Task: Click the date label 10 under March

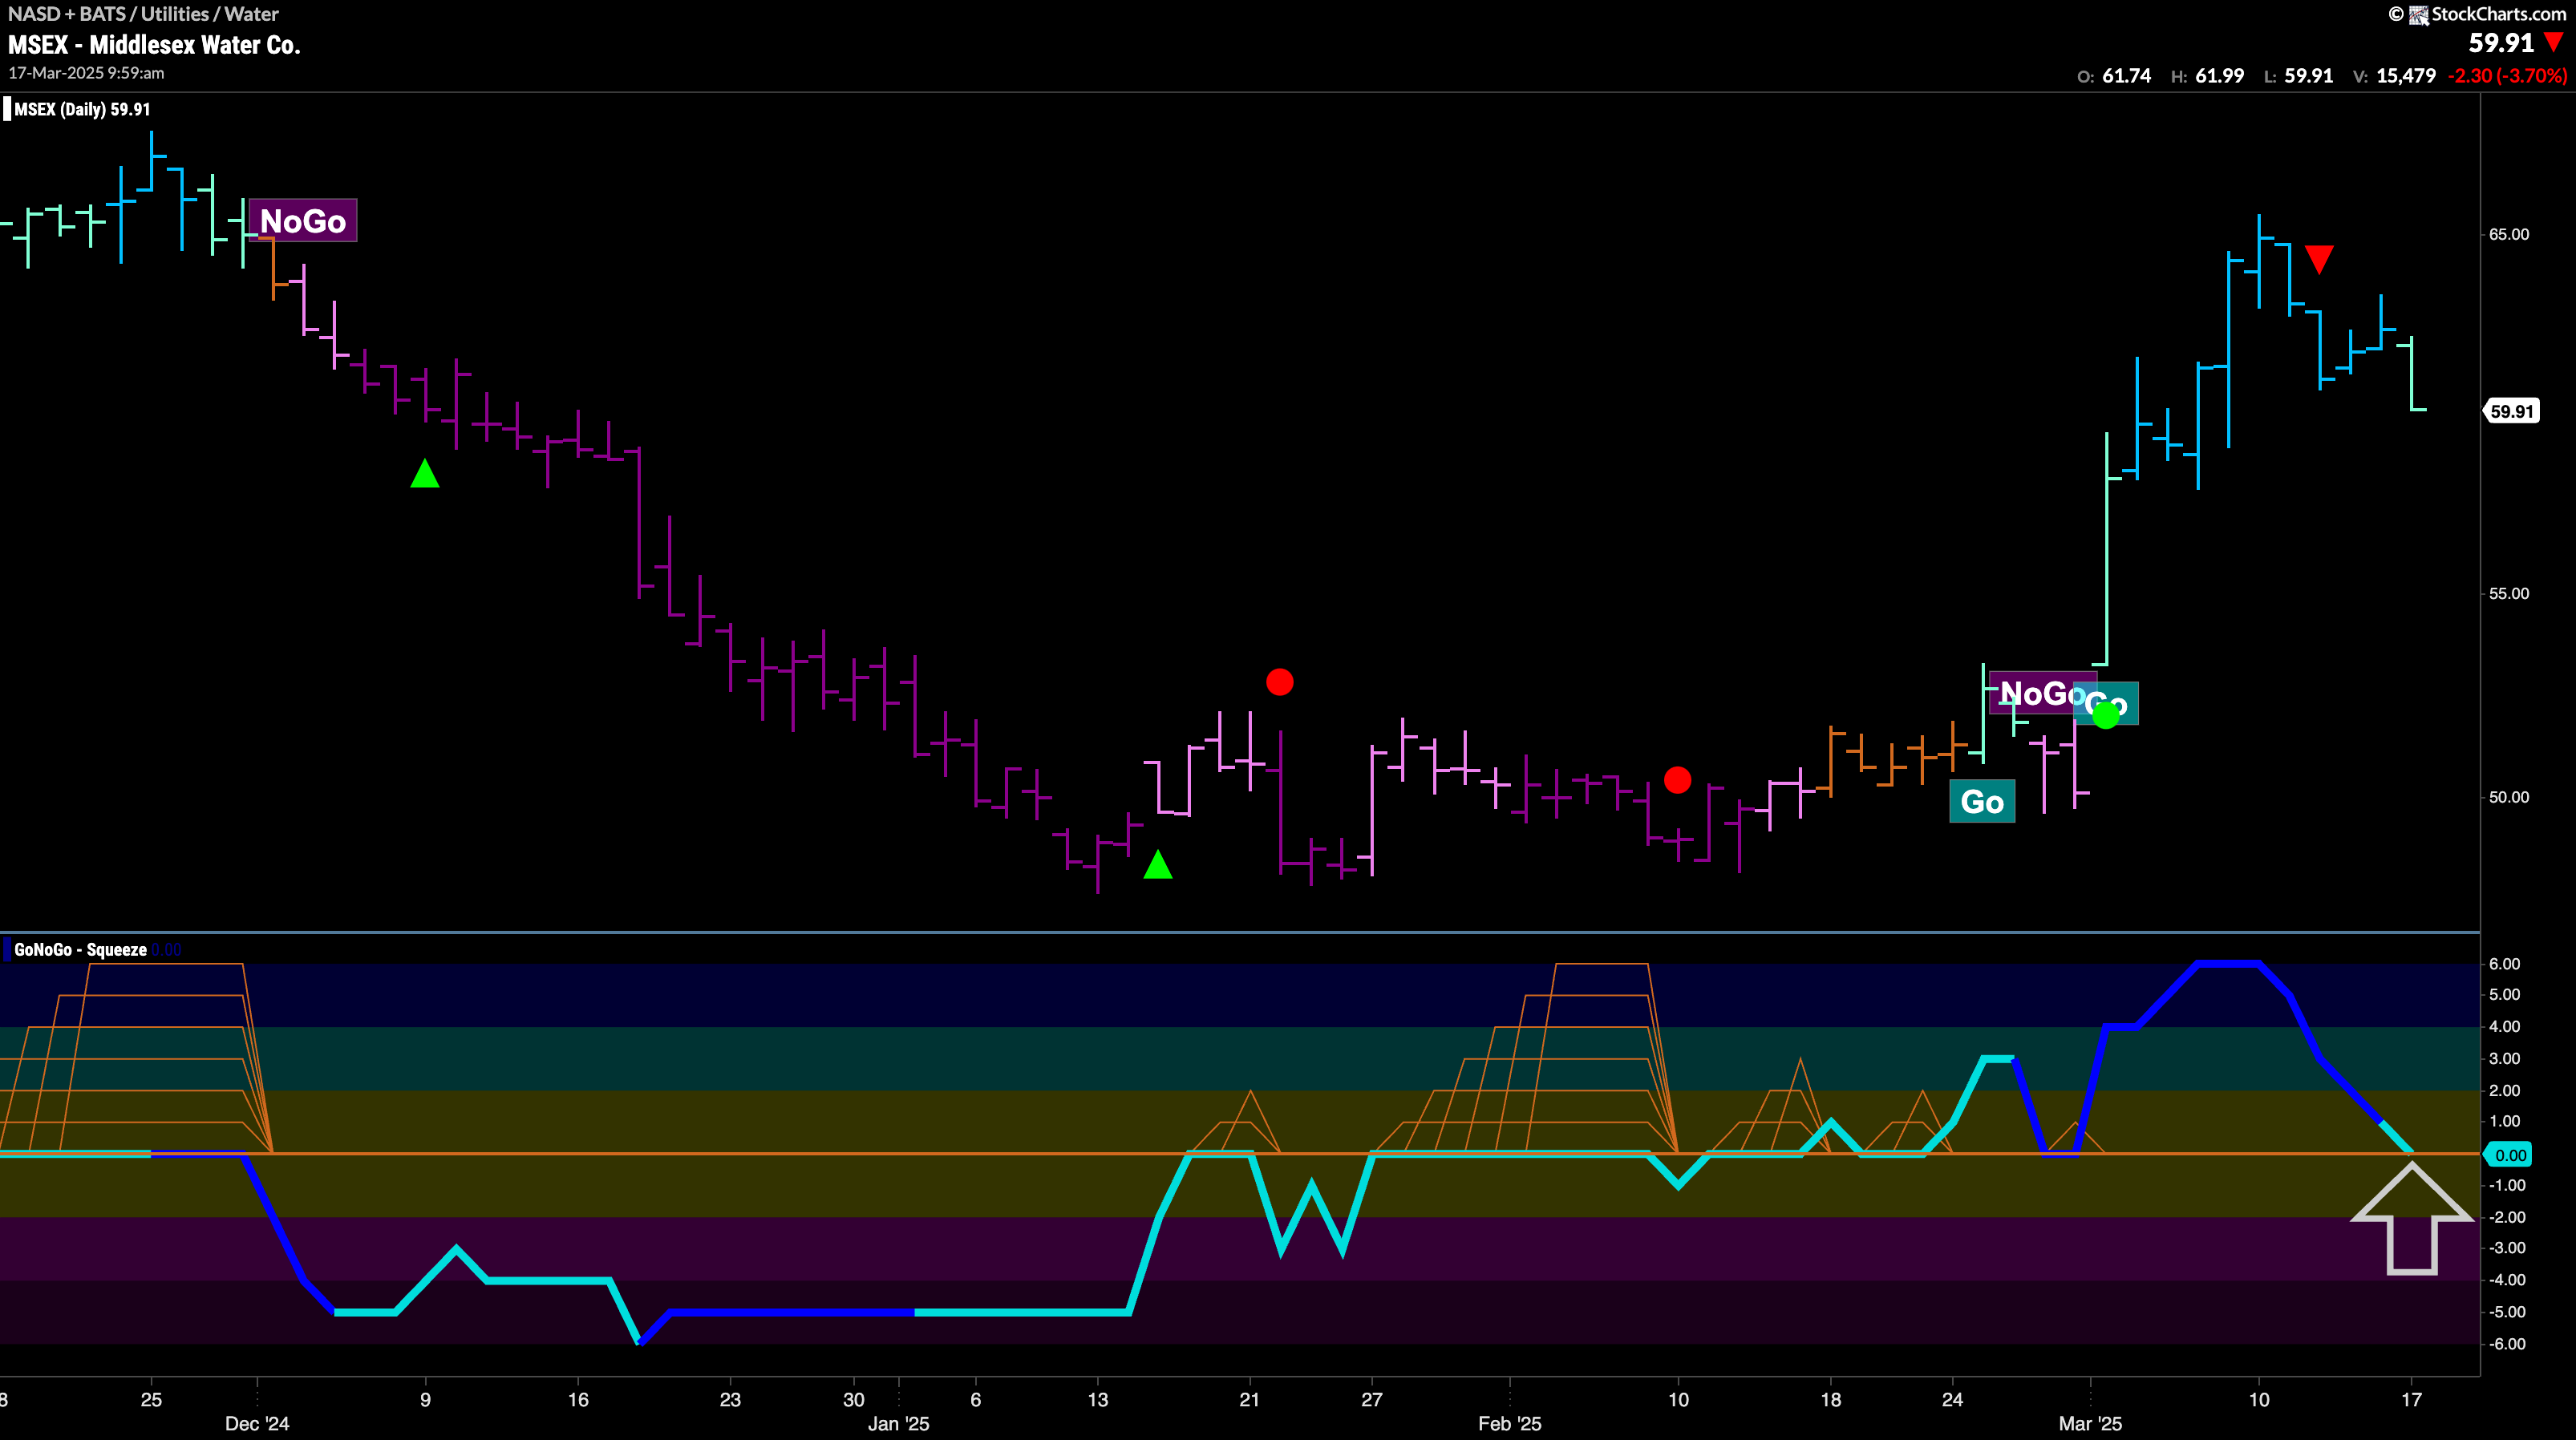Action: pos(2259,1399)
